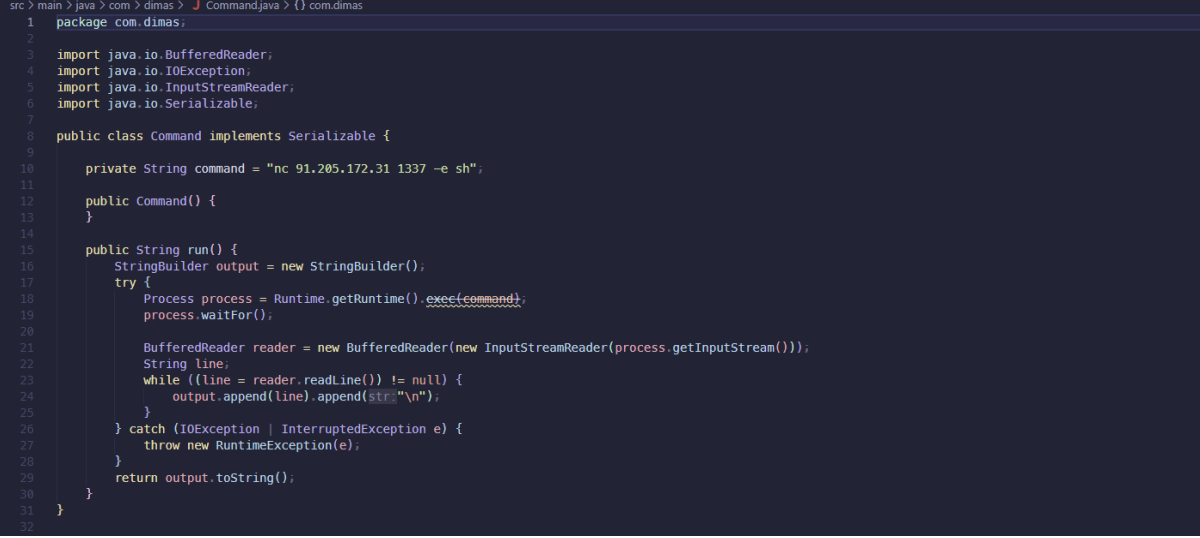Click 'process.waitFor()' on line 19
This screenshot has width=1200, height=538.
pos(205,315)
